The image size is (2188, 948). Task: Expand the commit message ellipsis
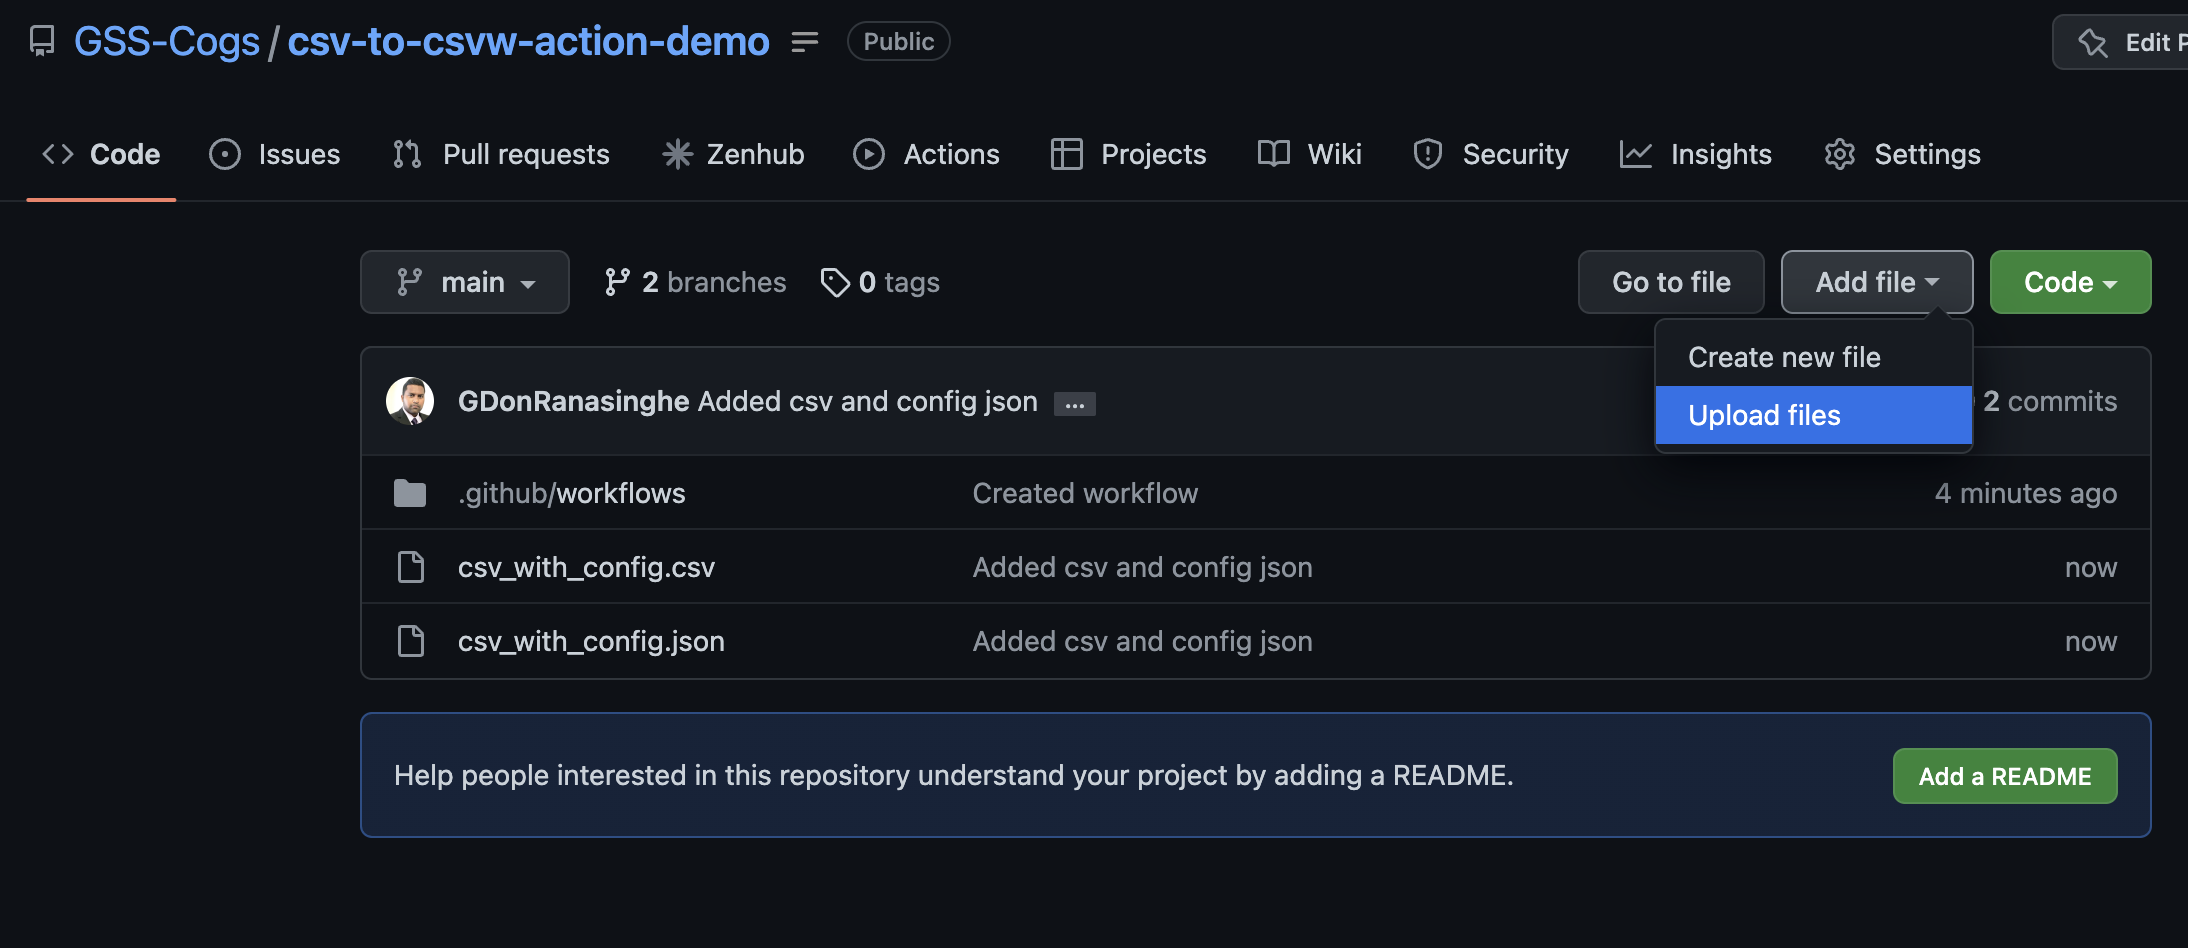1075,404
